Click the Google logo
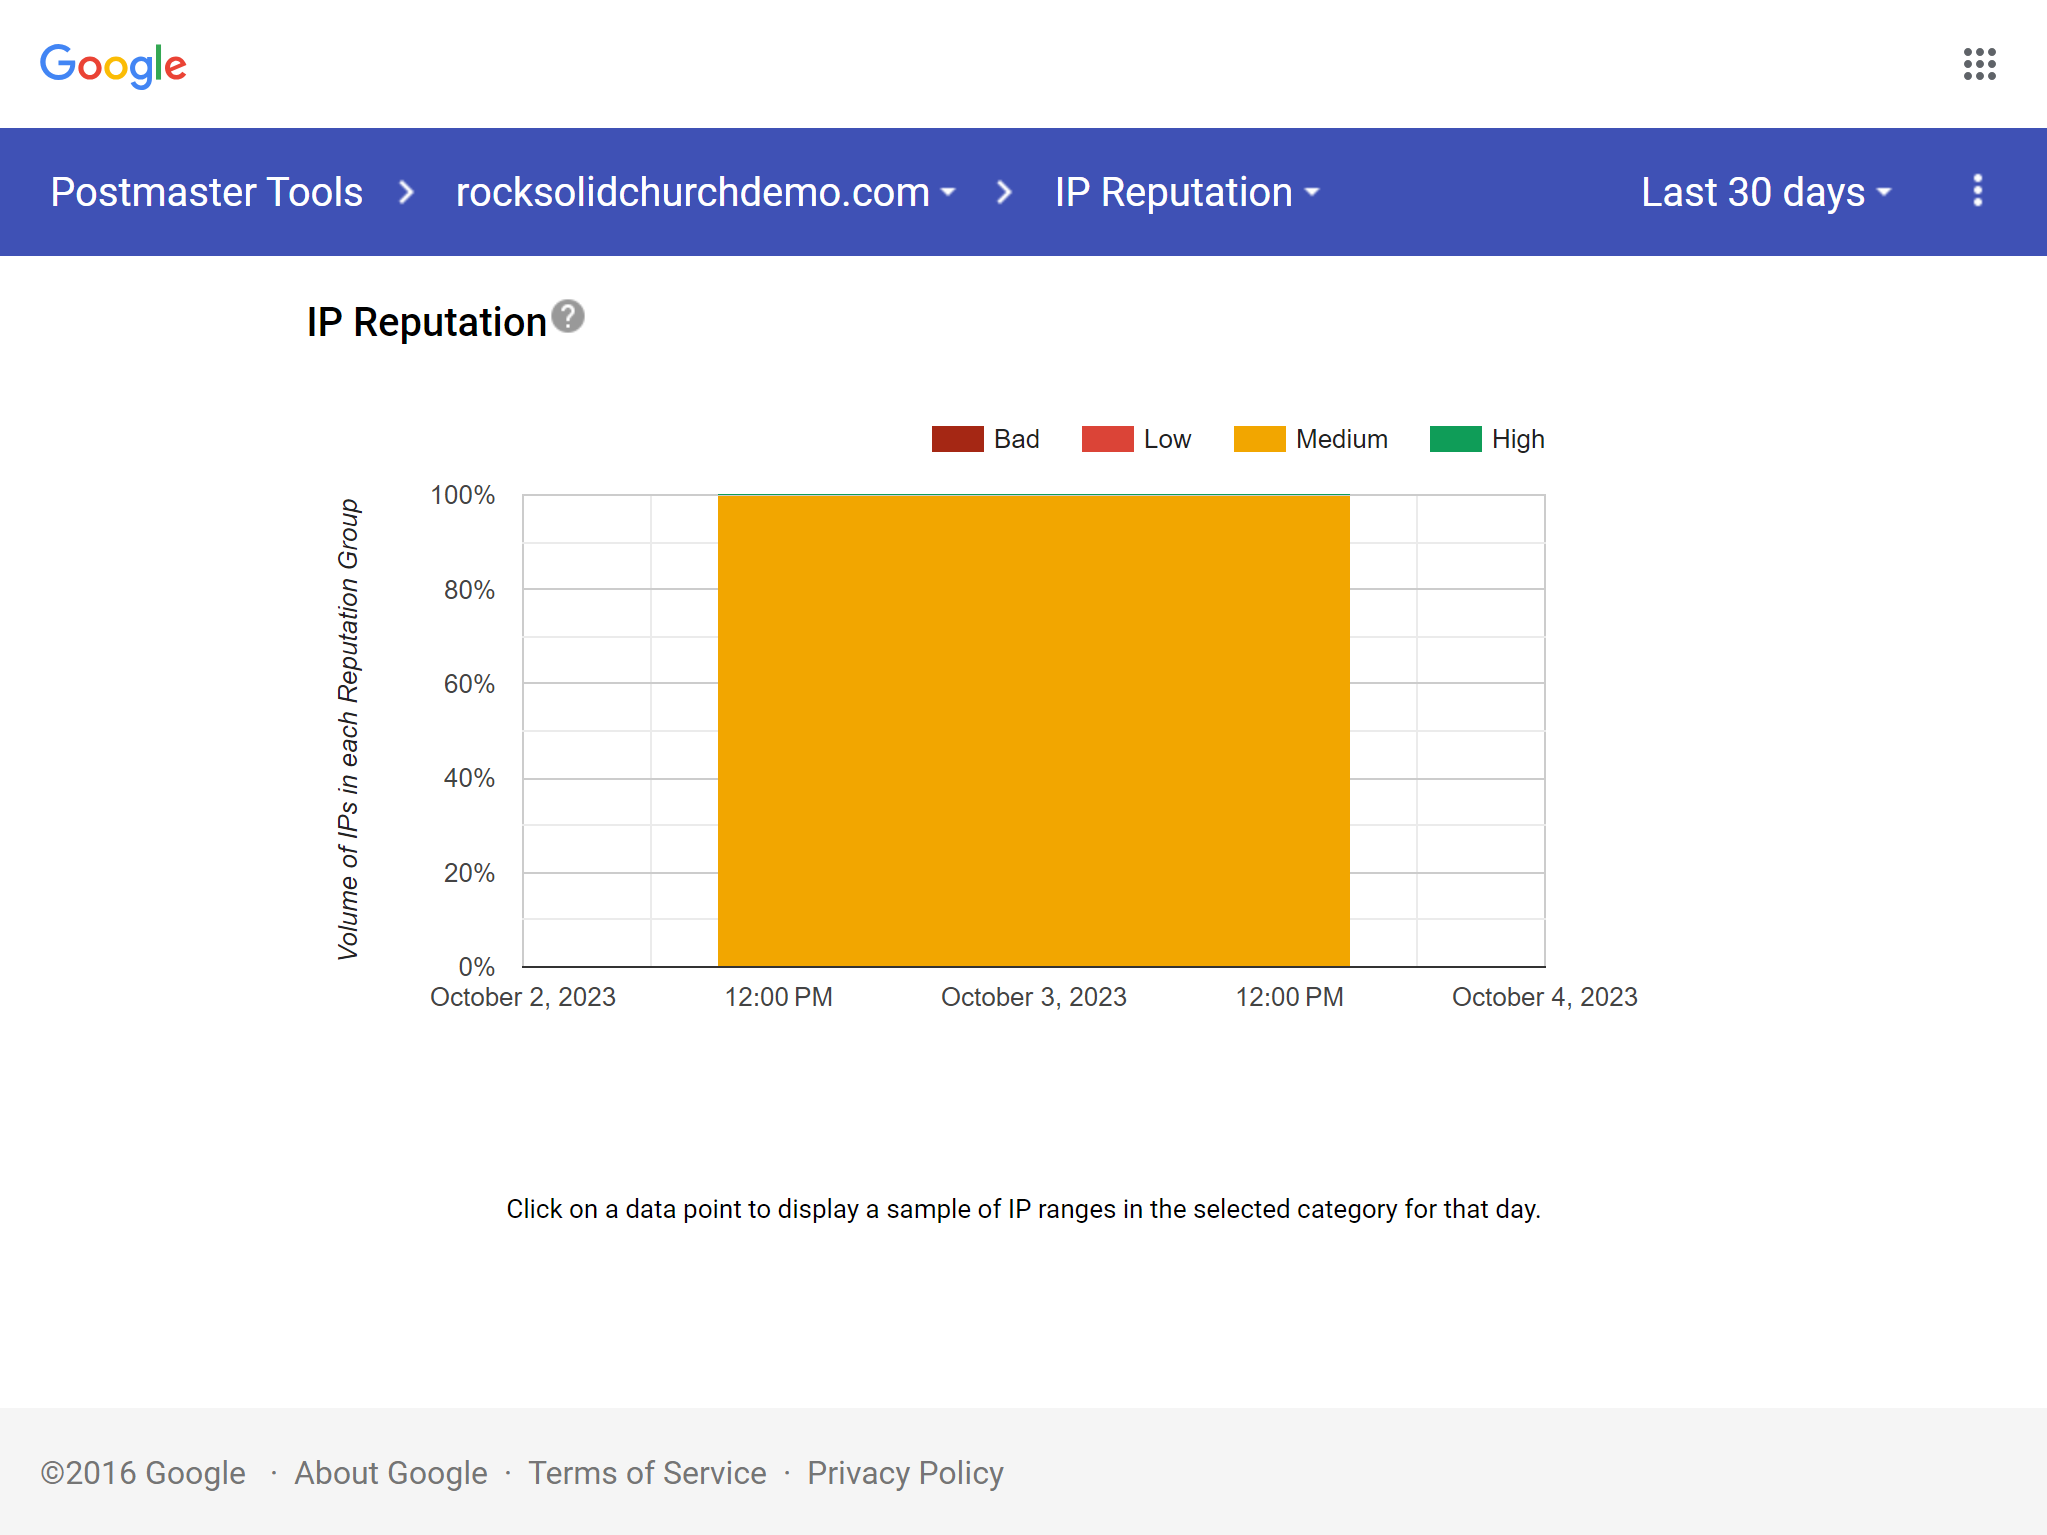The width and height of the screenshot is (2047, 1535). pos(113,65)
